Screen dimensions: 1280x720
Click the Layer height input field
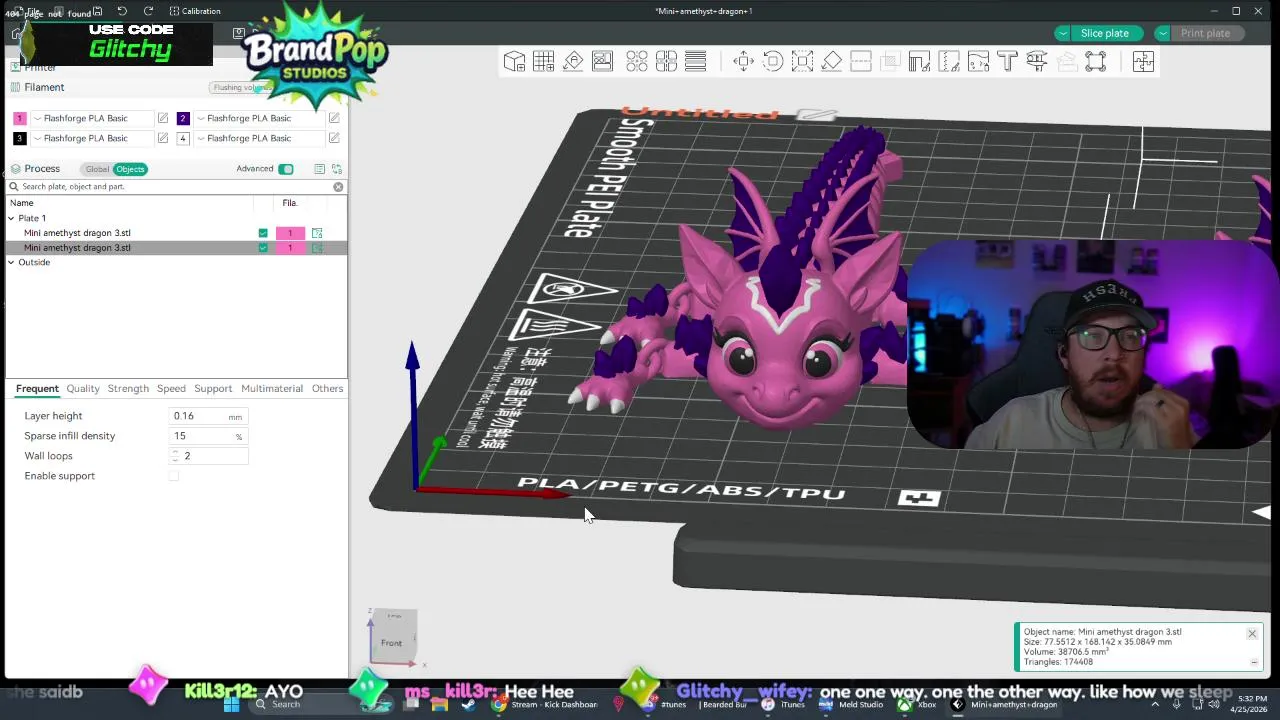208,416
